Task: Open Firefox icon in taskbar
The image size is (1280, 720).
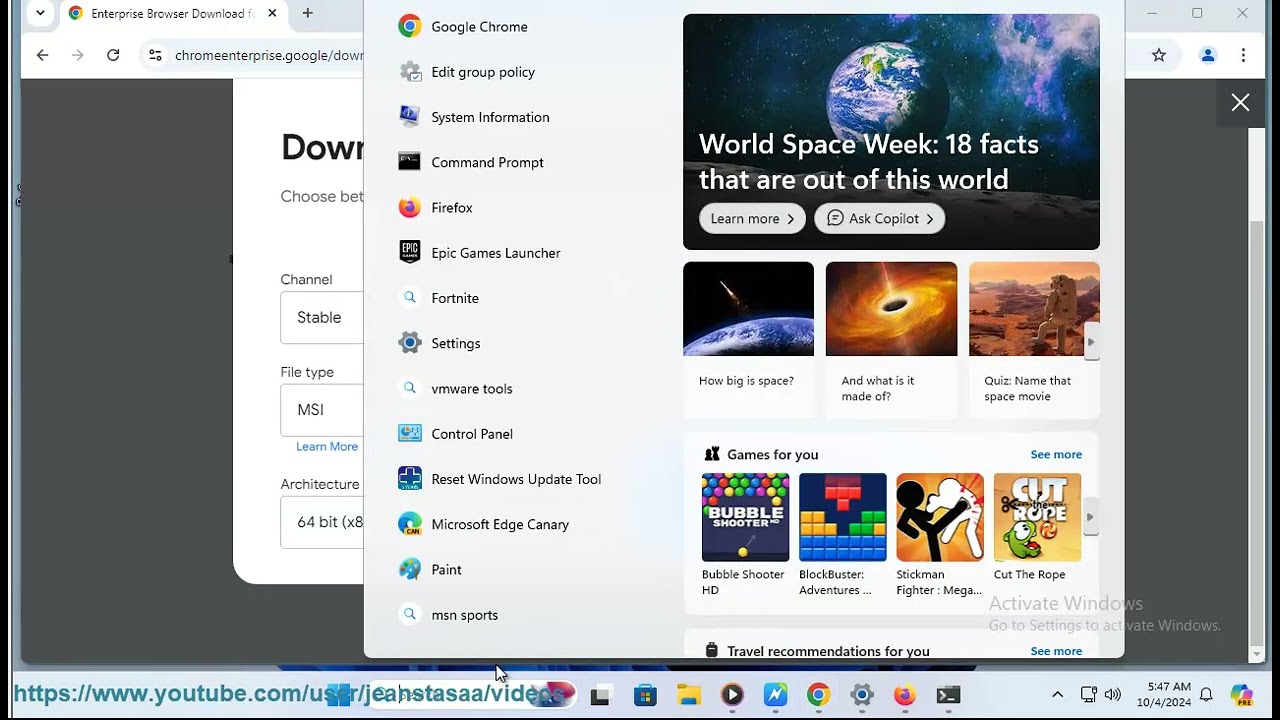Action: (904, 695)
